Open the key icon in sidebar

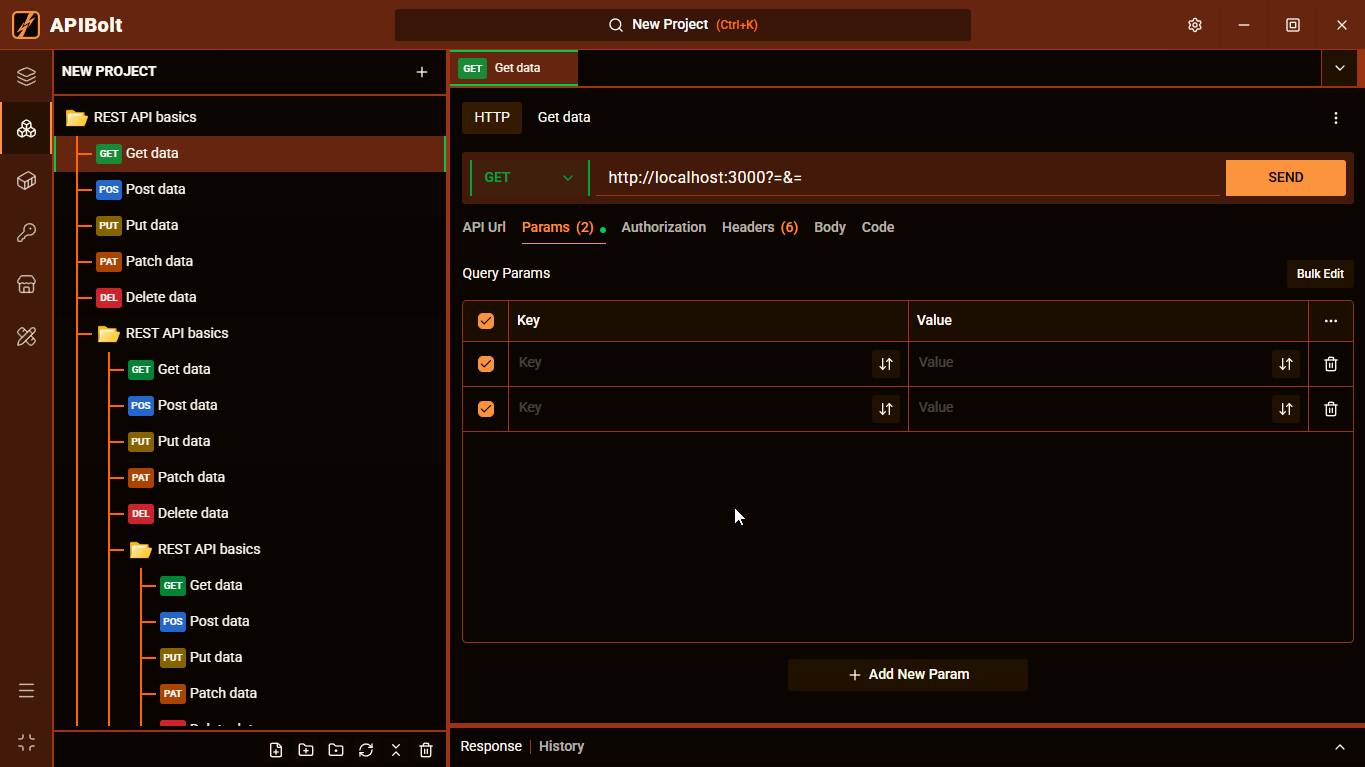26,233
